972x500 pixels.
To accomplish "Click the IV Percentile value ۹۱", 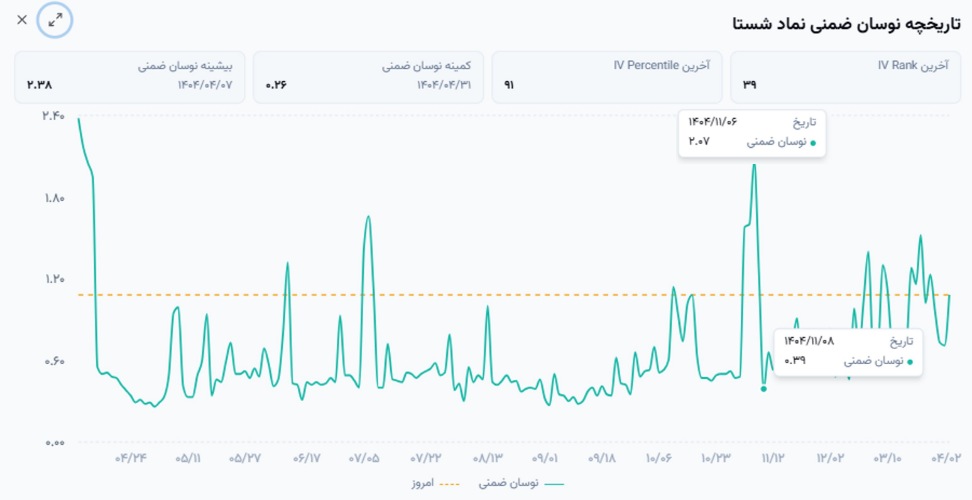I will (x=509, y=85).
